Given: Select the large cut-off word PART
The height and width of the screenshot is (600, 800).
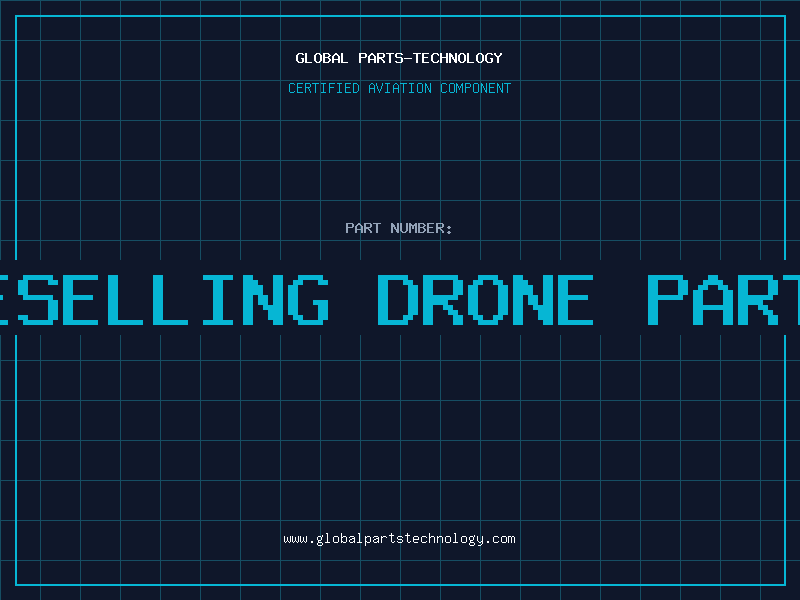Looking at the screenshot, I should coord(723,299).
